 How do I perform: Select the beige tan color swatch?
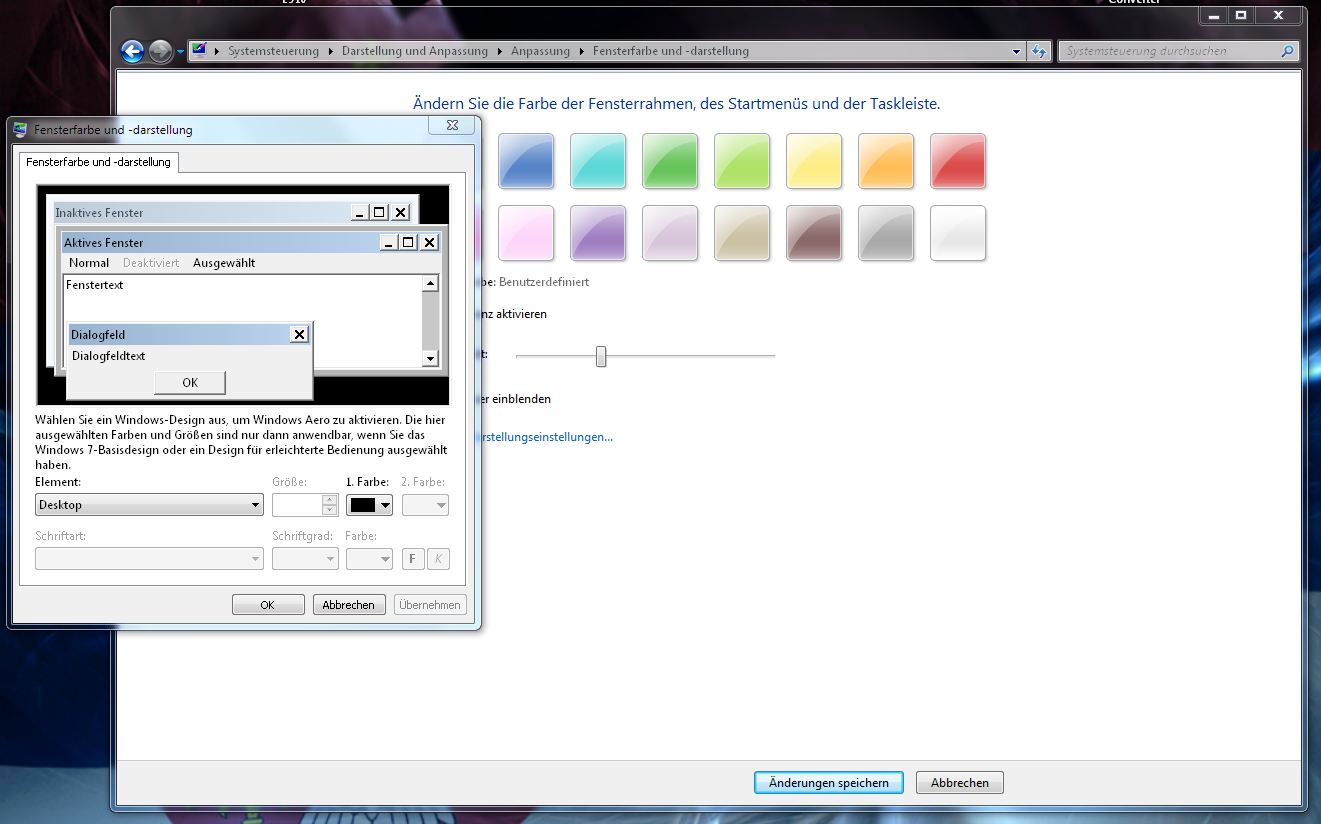742,233
